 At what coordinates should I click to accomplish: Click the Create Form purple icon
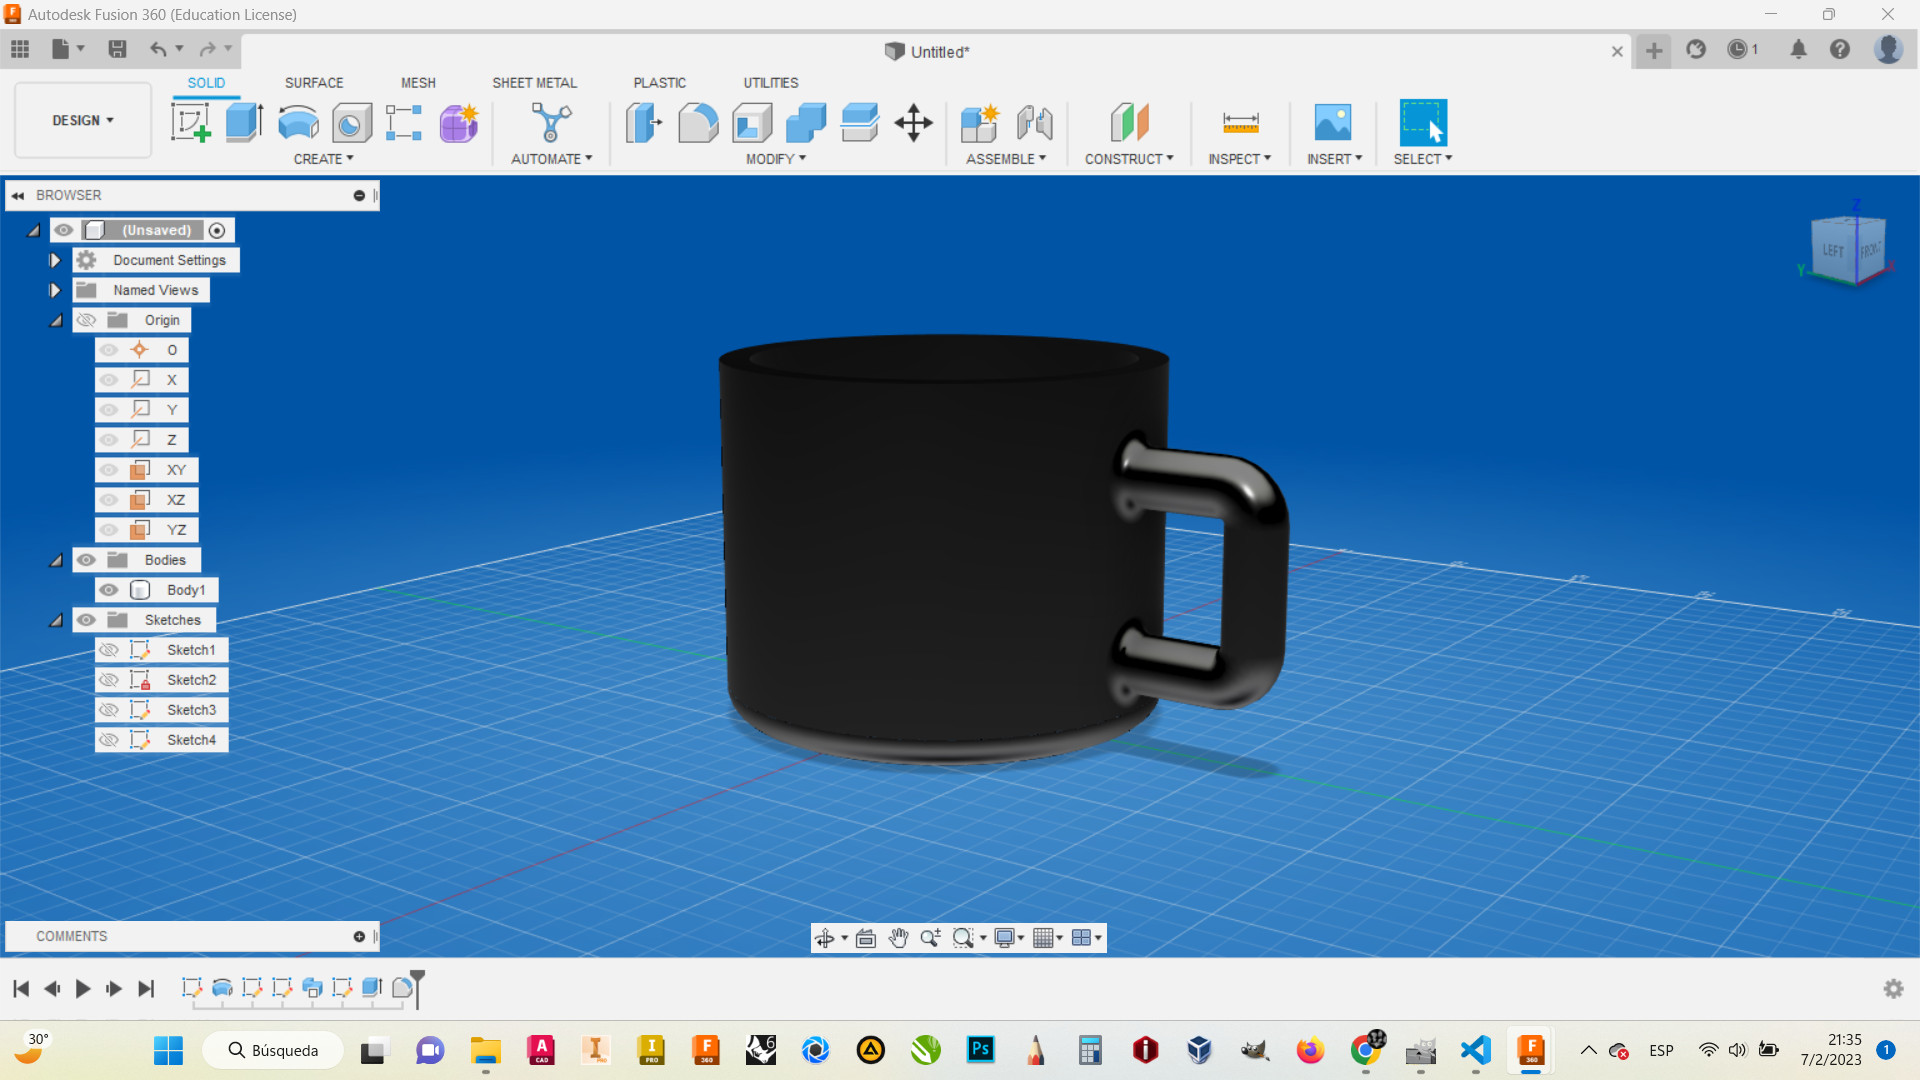coord(459,123)
